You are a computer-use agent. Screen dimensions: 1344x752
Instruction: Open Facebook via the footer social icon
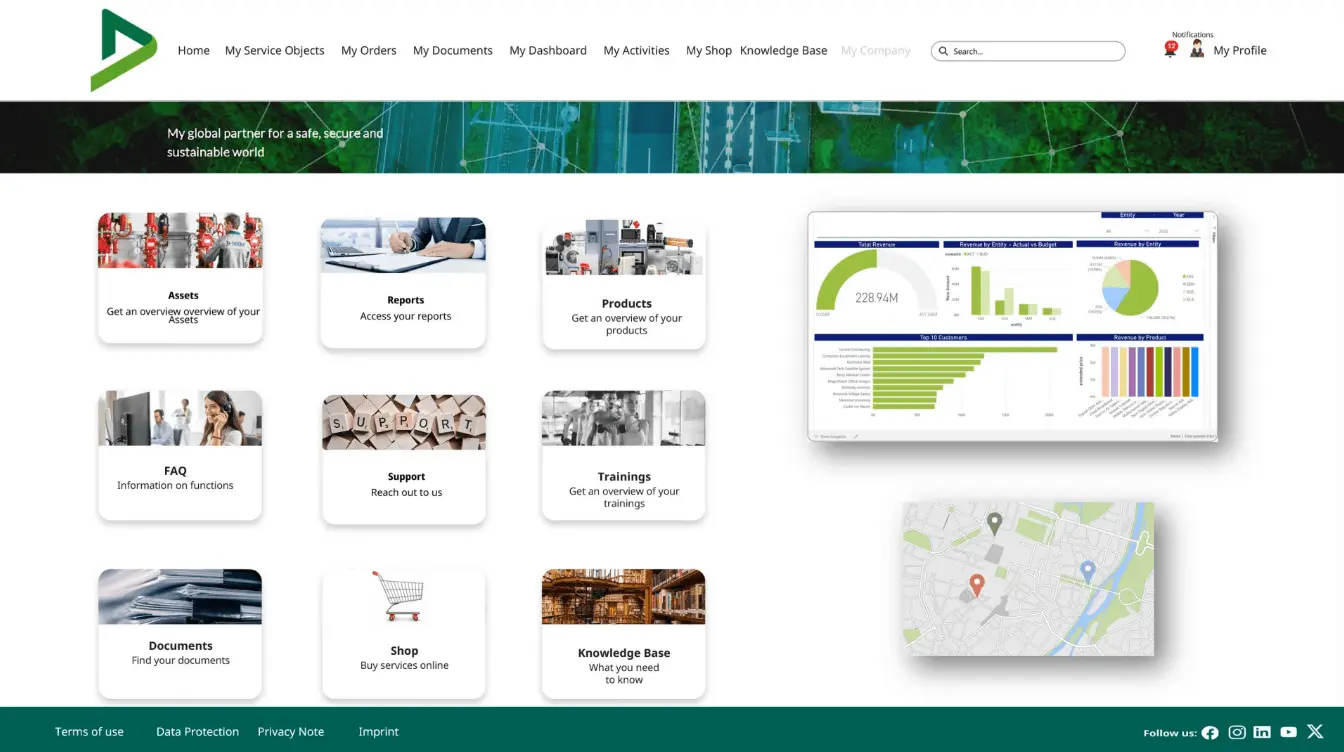click(1210, 732)
